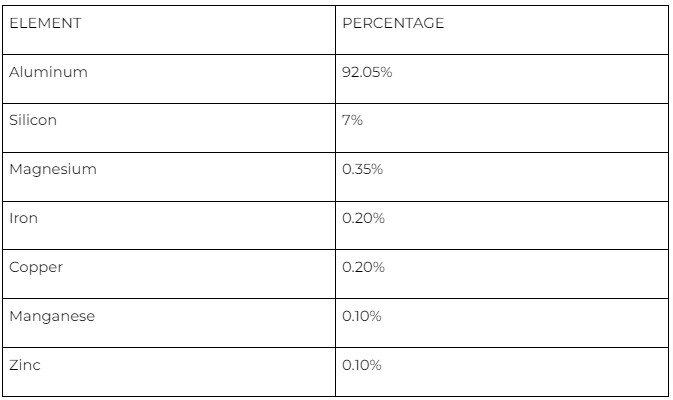Screen dimensions: 673x400
Task: Select the 0.20% value in Iron row
Action: [x=363, y=218]
